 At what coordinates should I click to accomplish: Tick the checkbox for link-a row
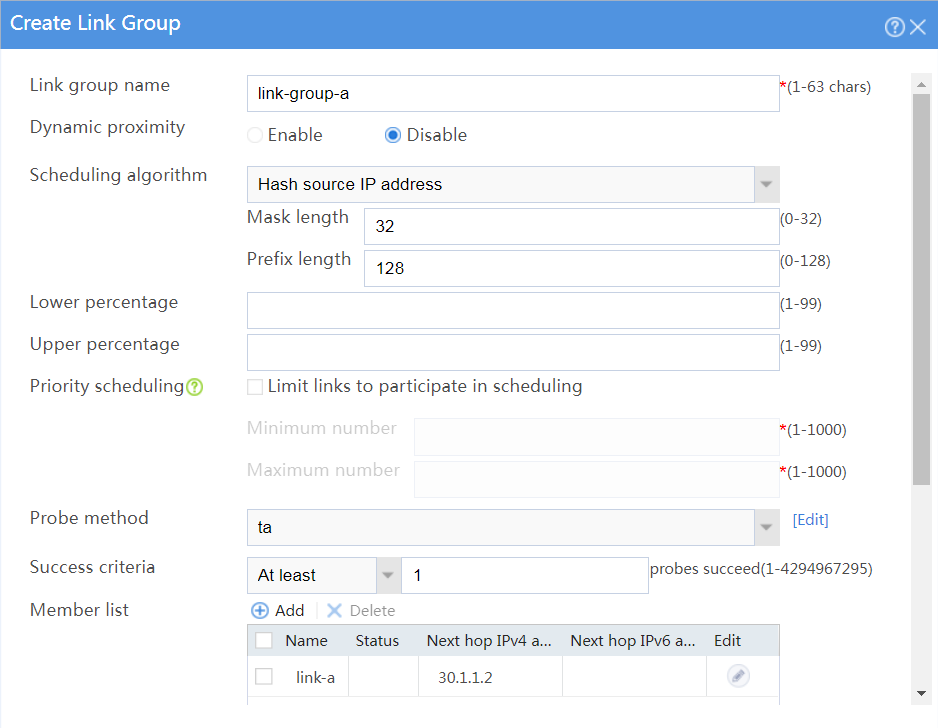(x=264, y=677)
